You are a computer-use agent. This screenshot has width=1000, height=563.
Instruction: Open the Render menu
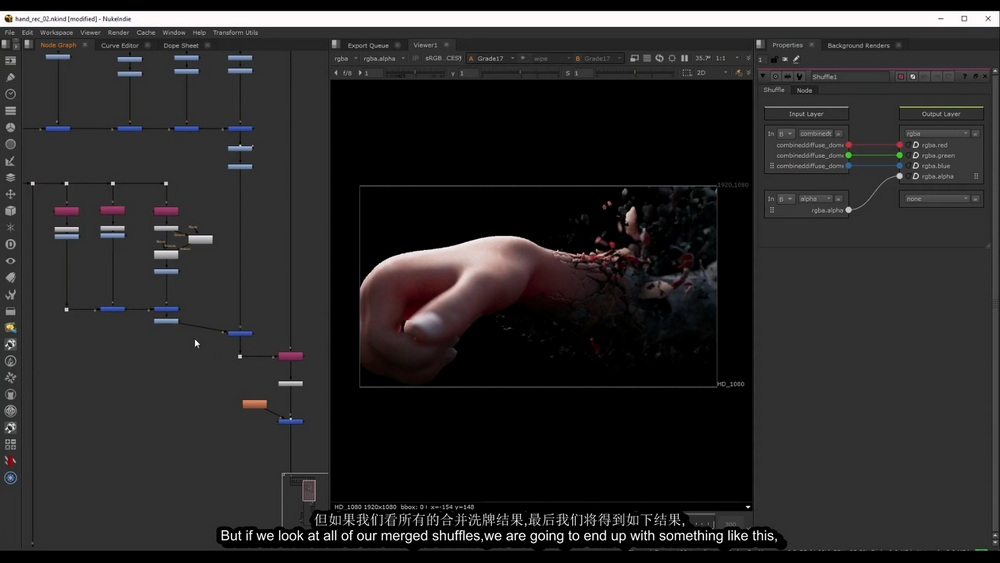click(118, 33)
